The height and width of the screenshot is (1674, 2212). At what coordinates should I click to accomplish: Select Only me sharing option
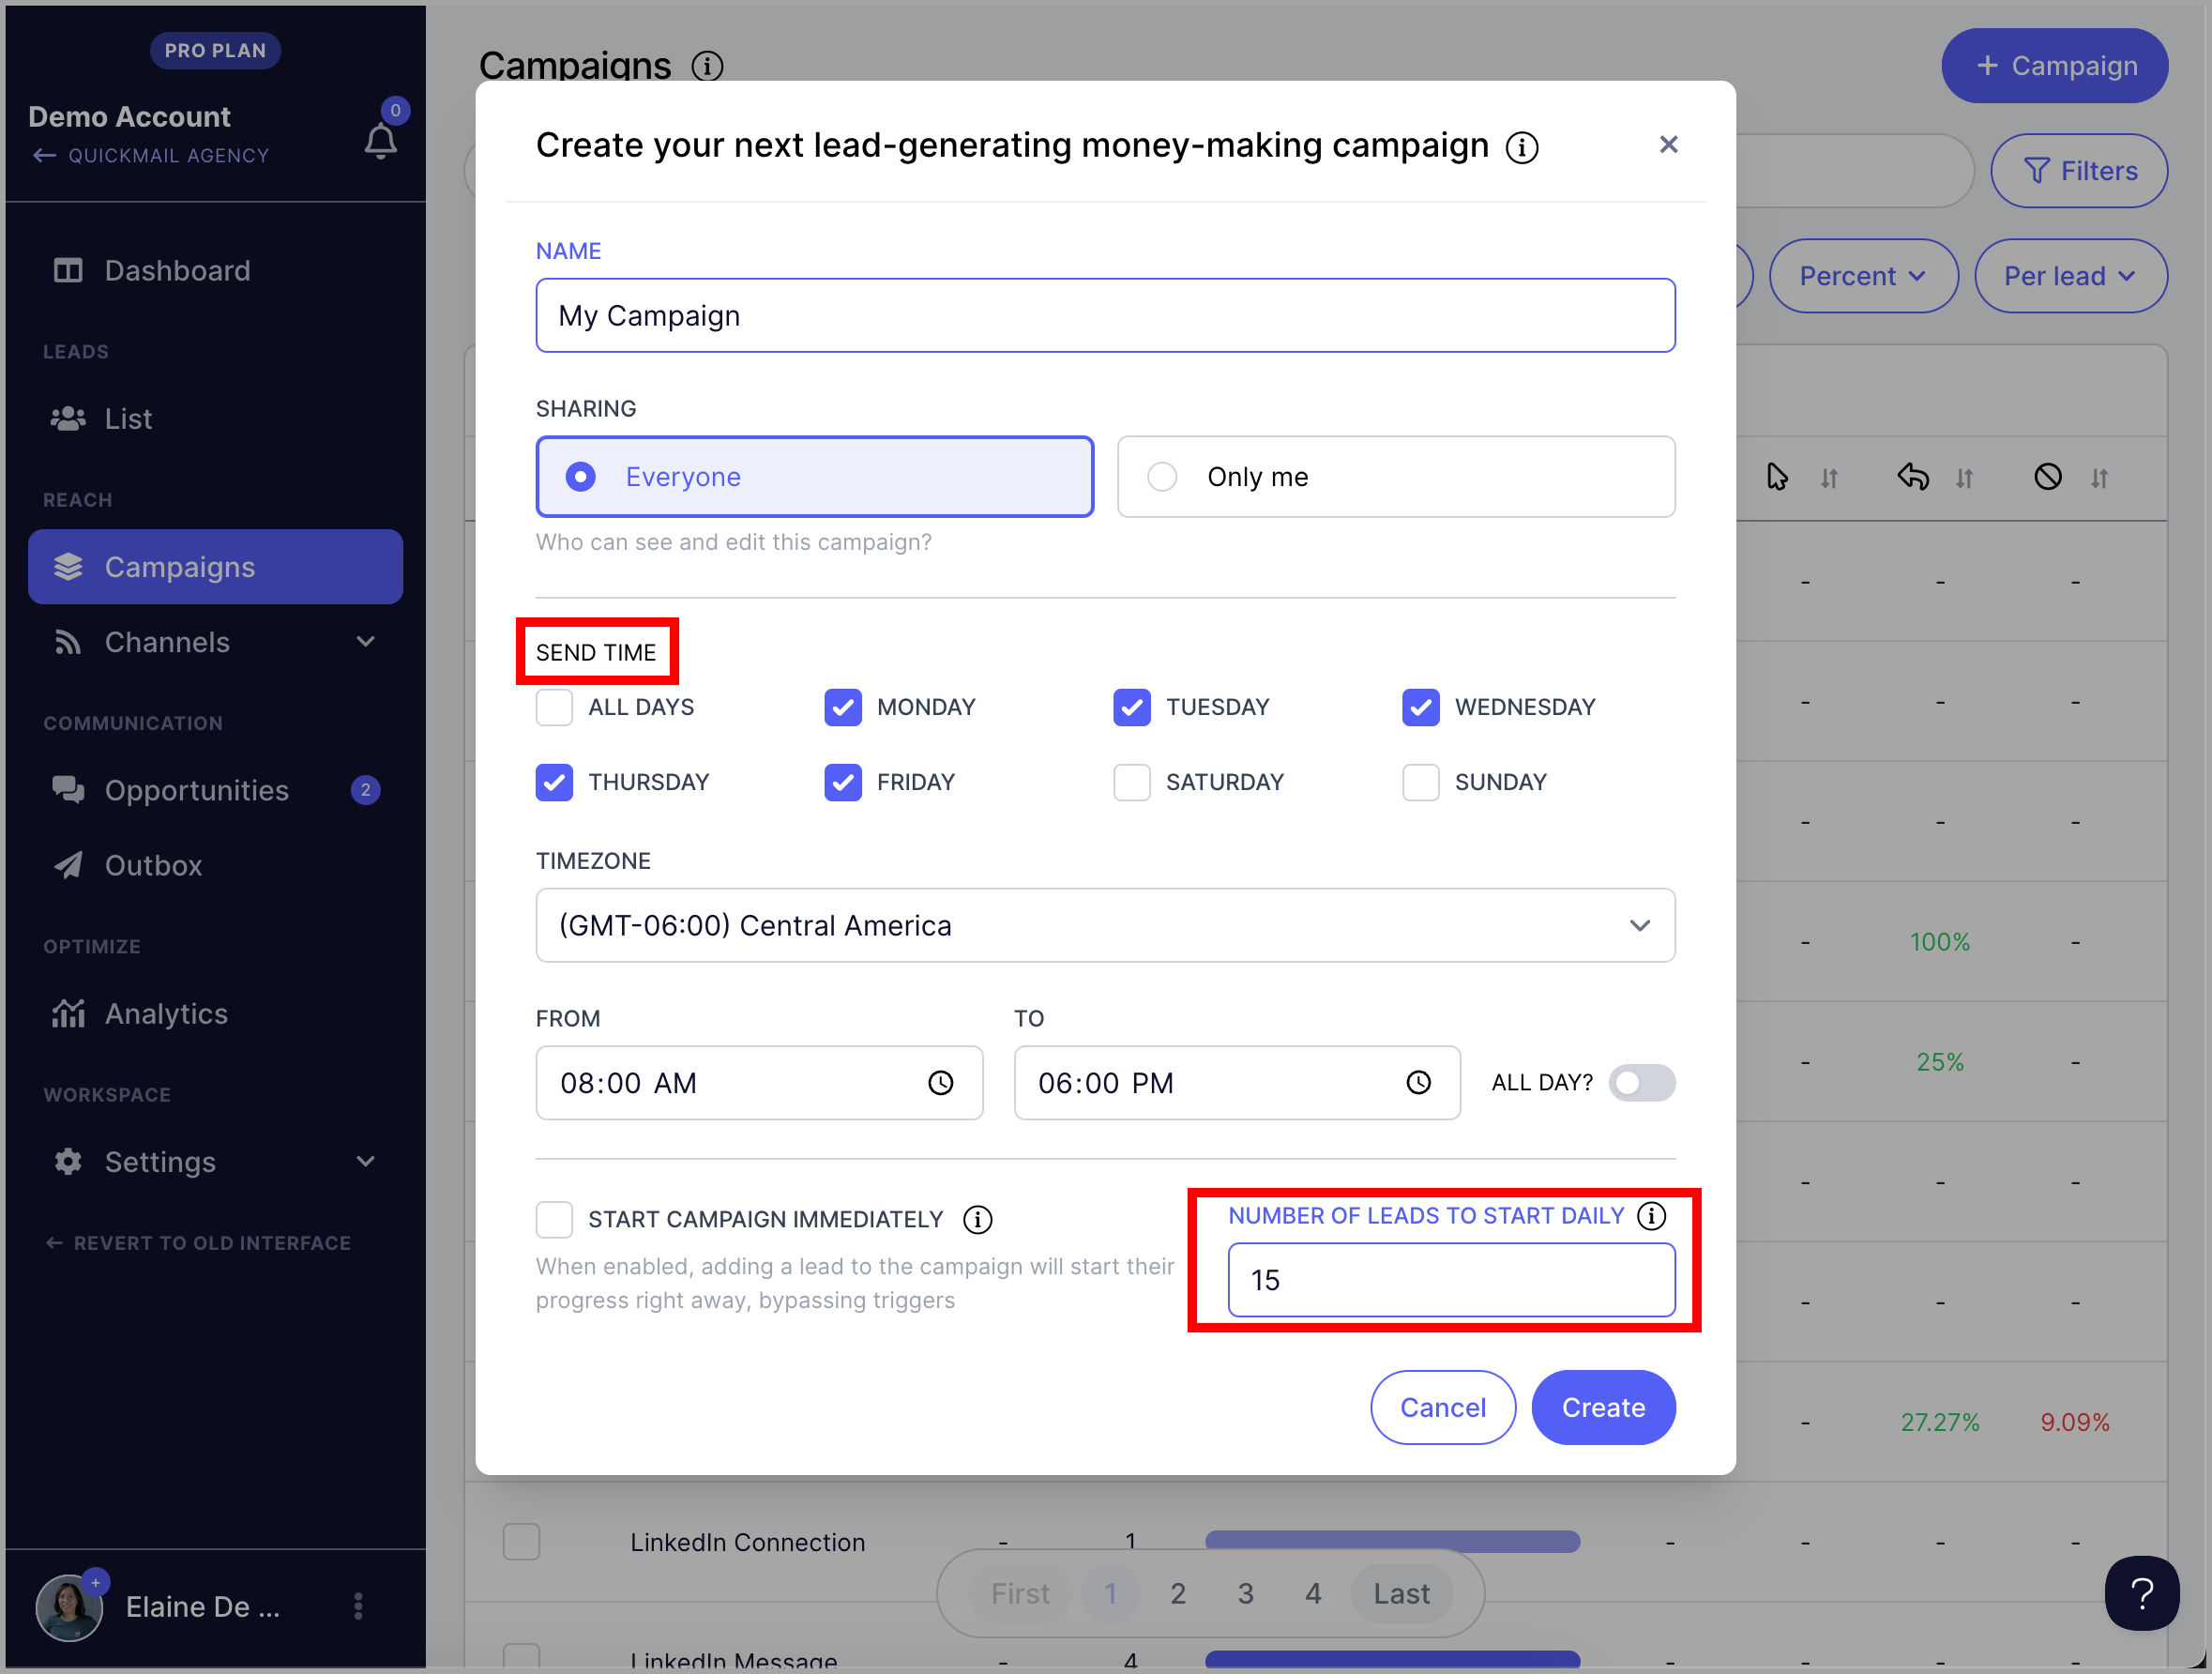pyautogui.click(x=1396, y=477)
